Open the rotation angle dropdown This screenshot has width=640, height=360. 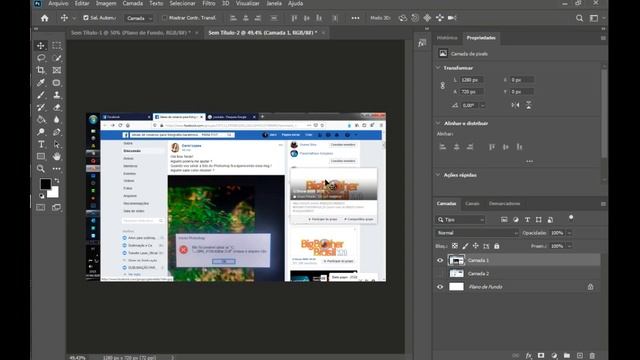pyautogui.click(x=482, y=105)
